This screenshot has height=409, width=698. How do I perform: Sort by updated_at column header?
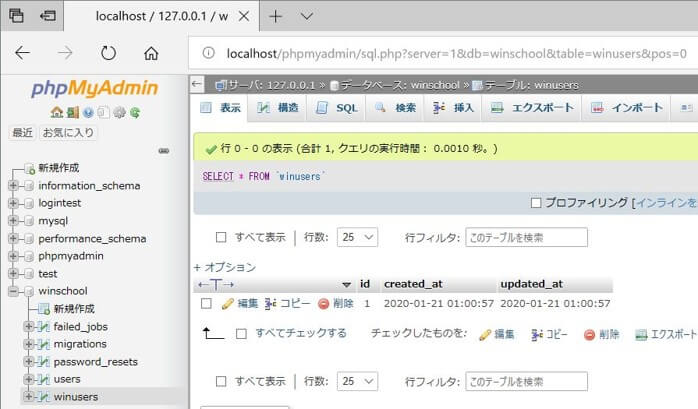pyautogui.click(x=532, y=284)
